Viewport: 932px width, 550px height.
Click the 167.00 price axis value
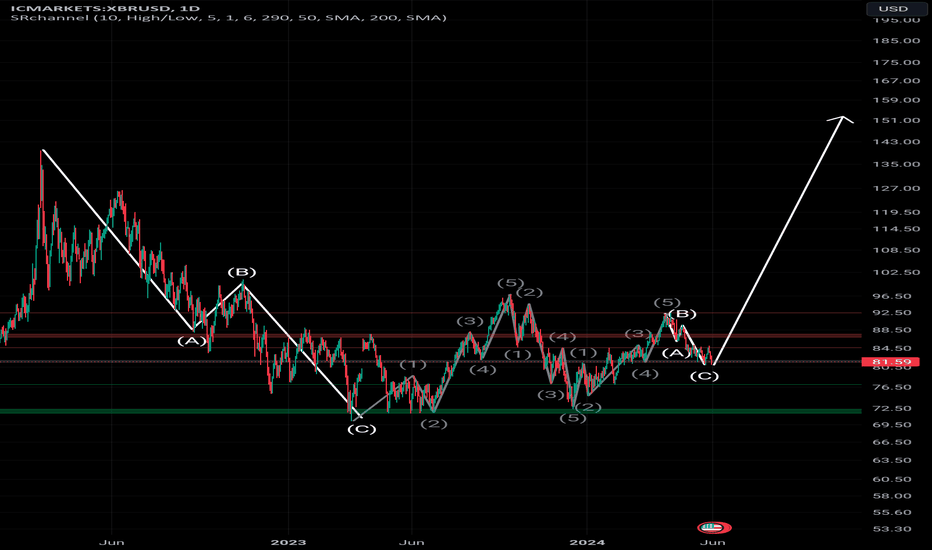(x=896, y=81)
